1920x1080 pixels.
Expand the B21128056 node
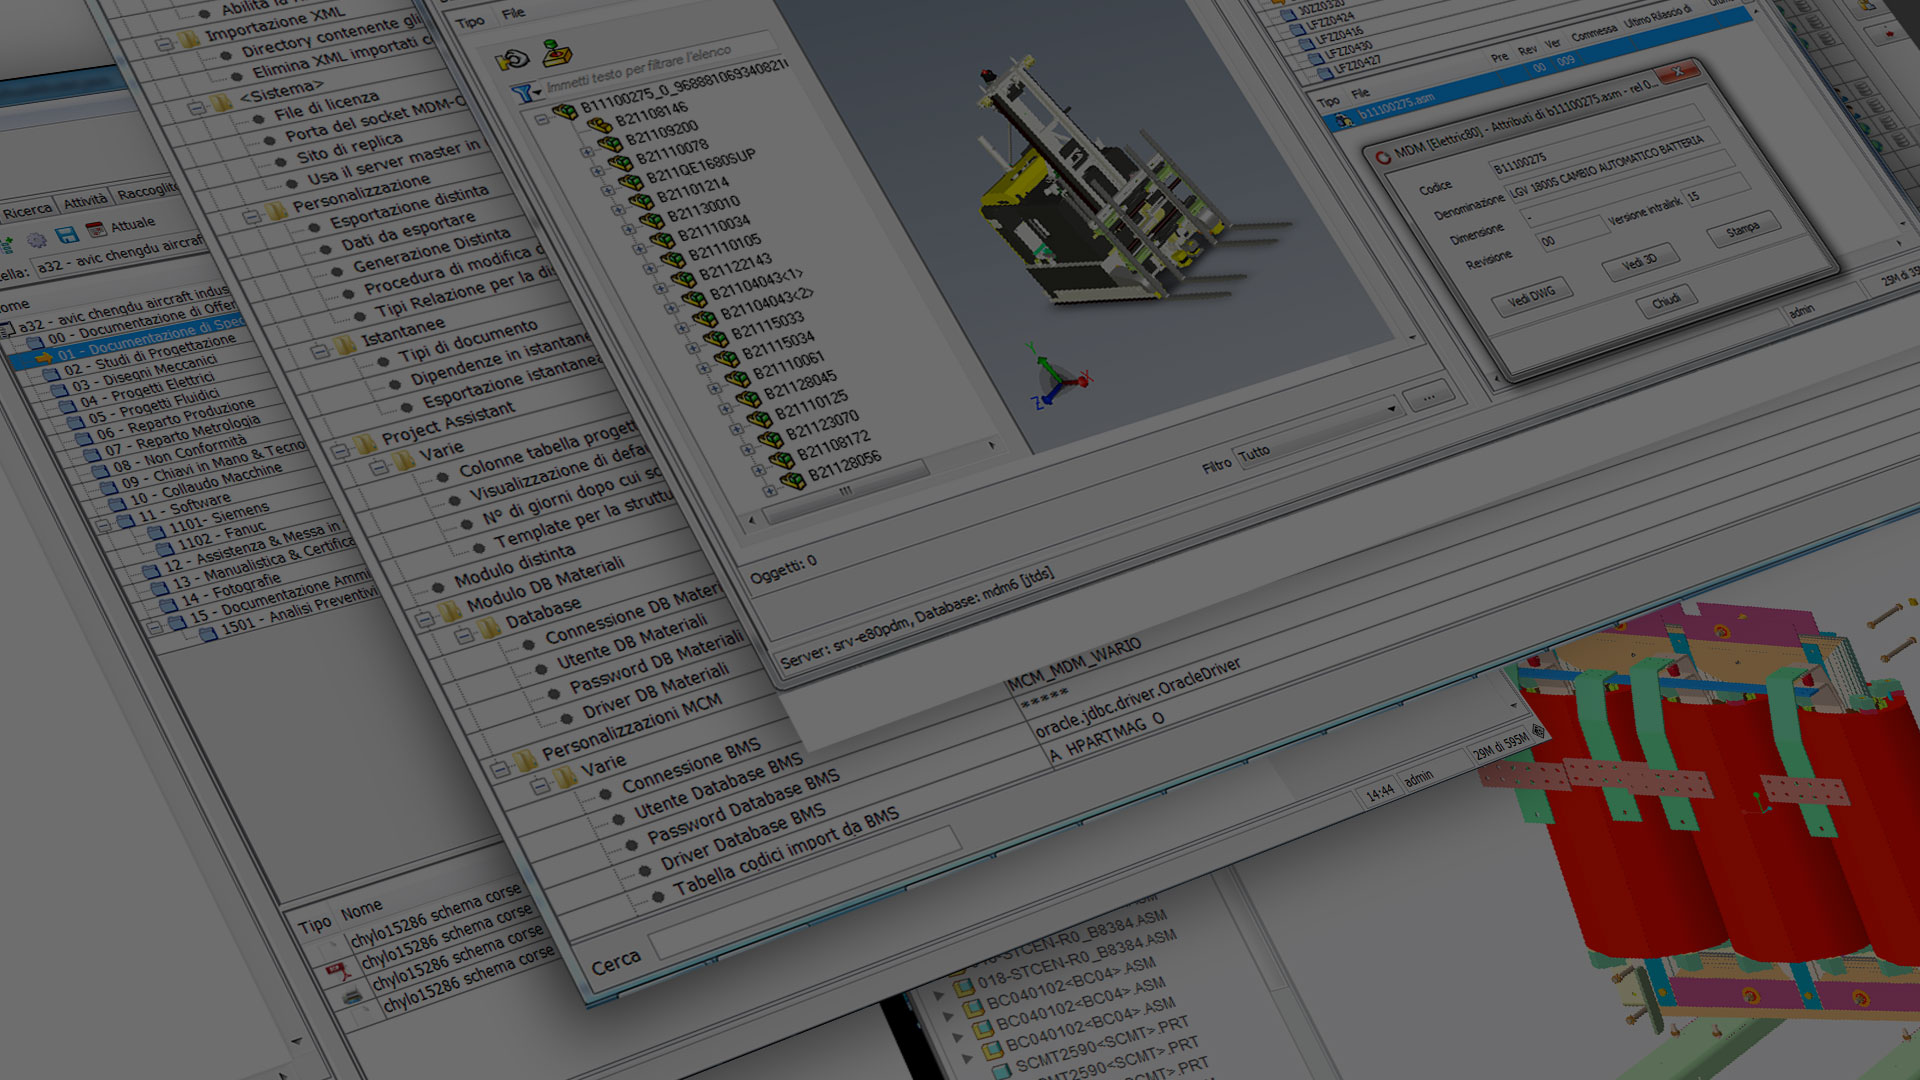pos(768,490)
